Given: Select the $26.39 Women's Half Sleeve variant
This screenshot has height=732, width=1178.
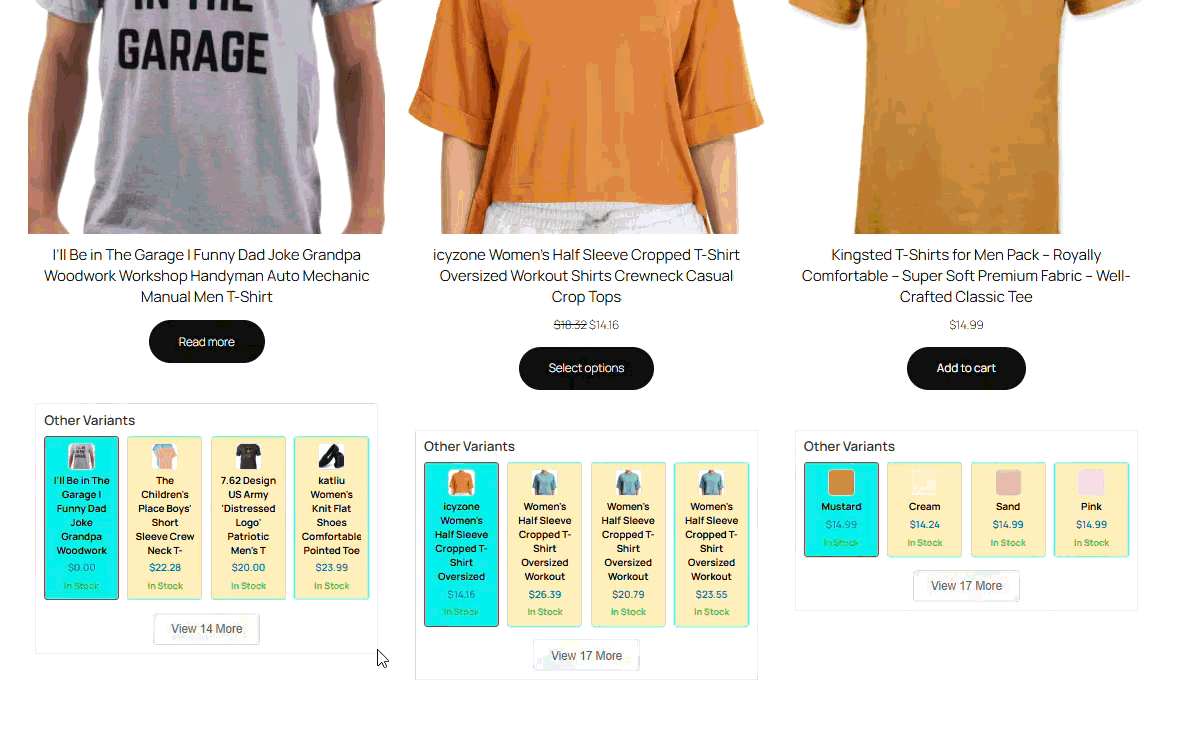Looking at the screenshot, I should (x=545, y=544).
